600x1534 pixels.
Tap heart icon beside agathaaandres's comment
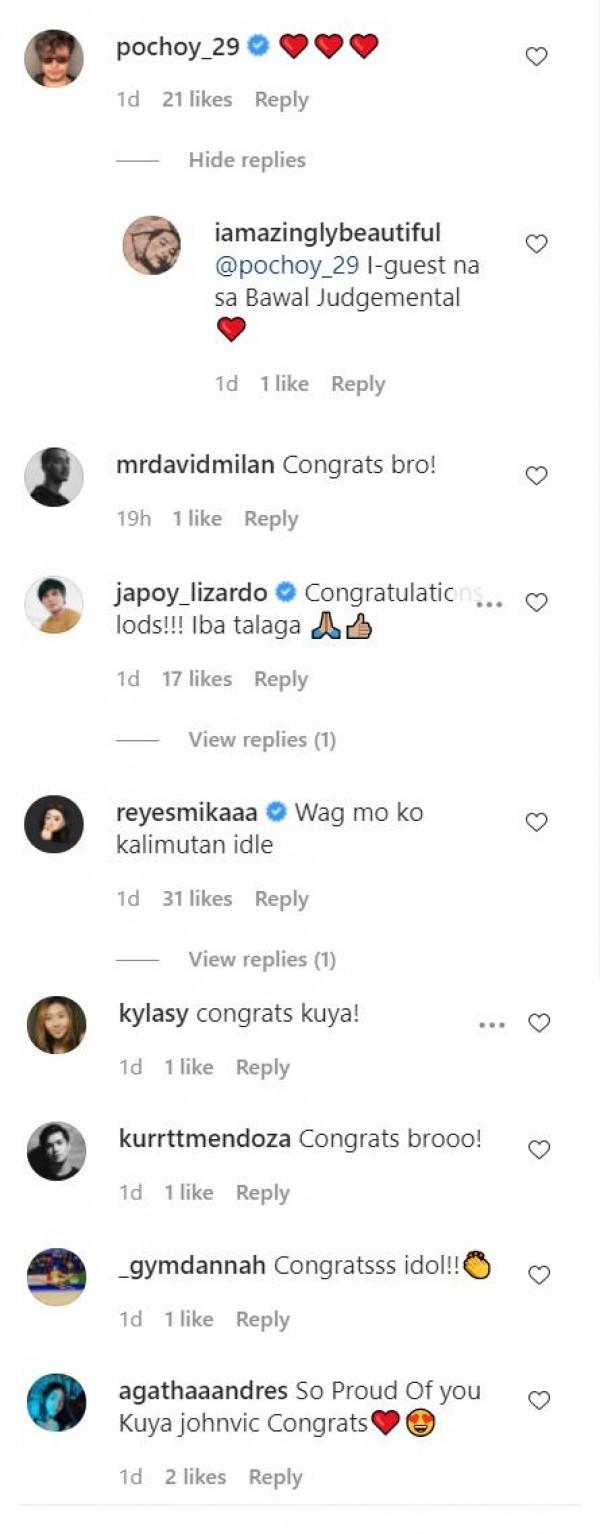tap(539, 1400)
